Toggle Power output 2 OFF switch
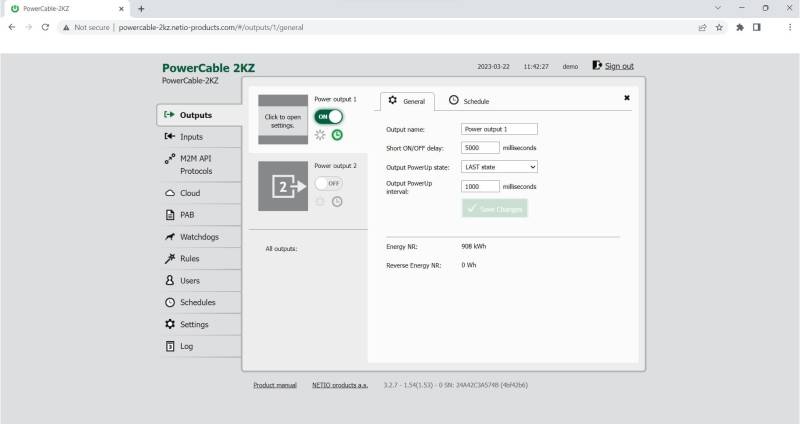The image size is (800, 424). point(328,183)
